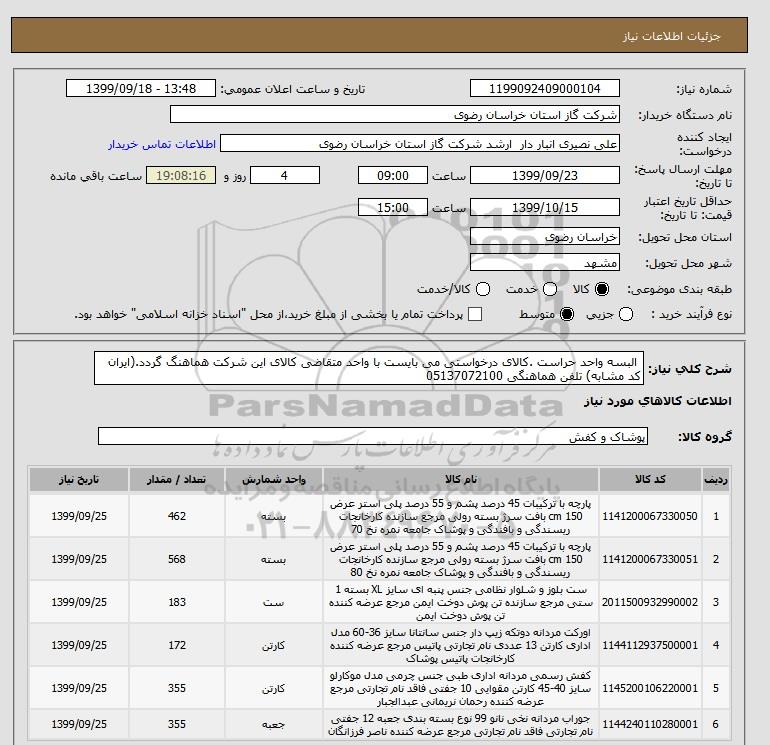770x745 pixels.
Task: Toggle the Islamic treasury payment checkbox
Action: point(475,315)
